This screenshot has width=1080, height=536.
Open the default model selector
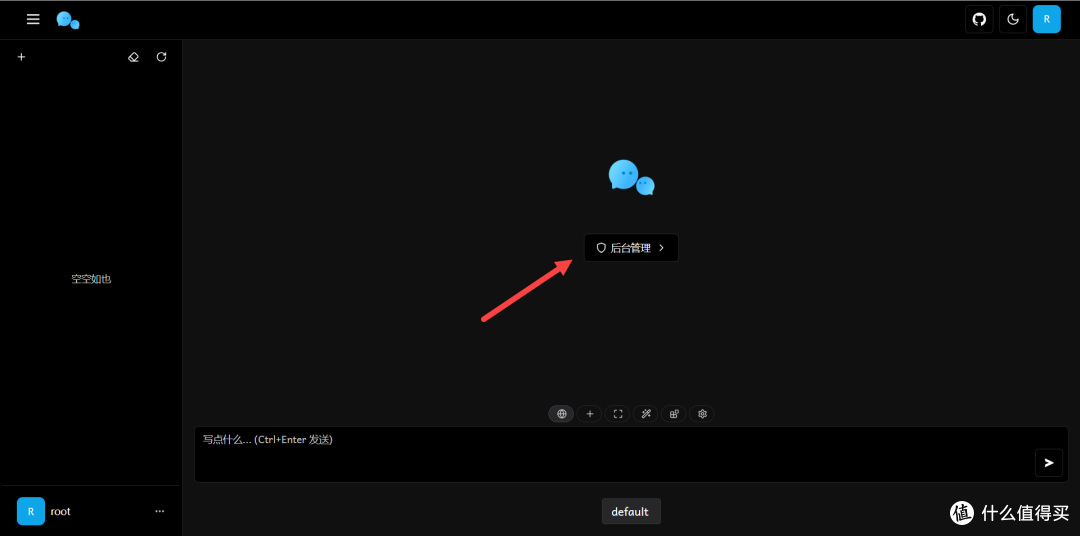click(631, 511)
